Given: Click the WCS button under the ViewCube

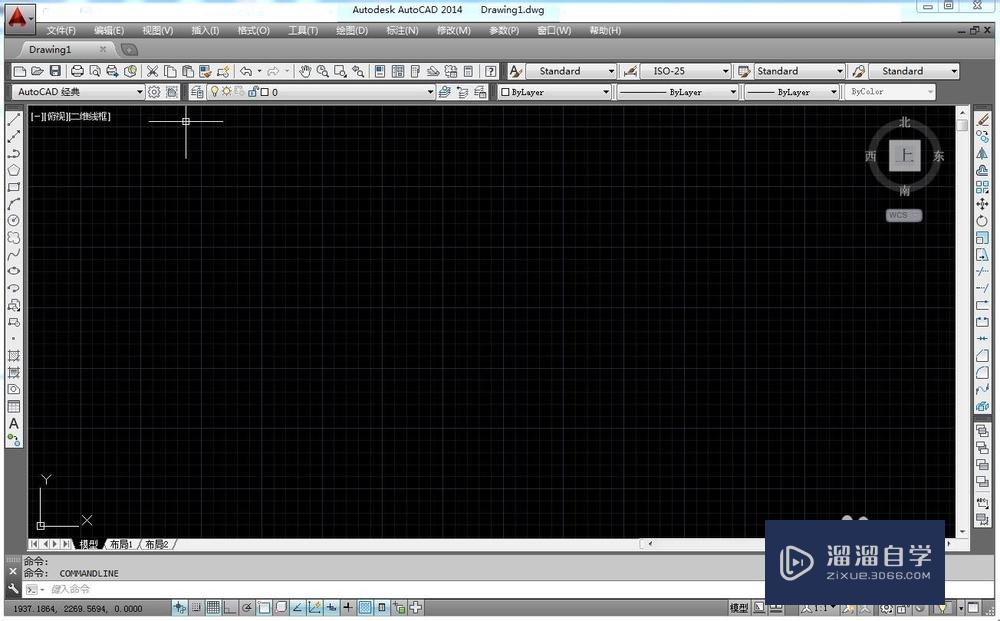Looking at the screenshot, I should tap(904, 216).
